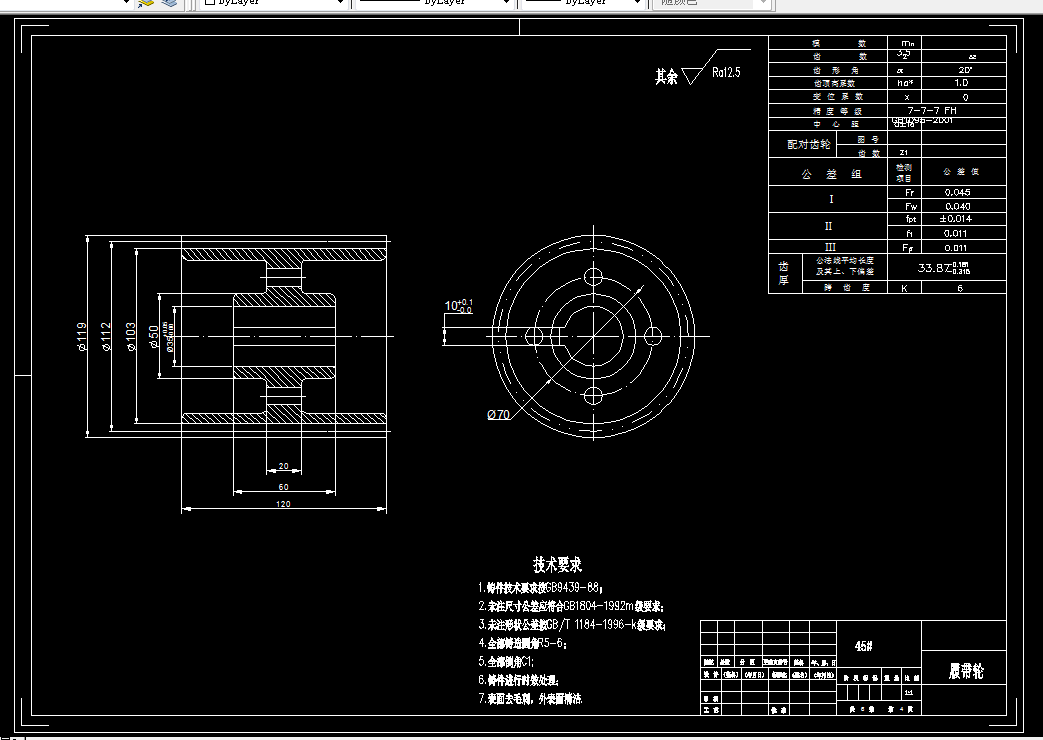Select the Ø70 leader dimension
The height and width of the screenshot is (740, 1043).
(498, 415)
